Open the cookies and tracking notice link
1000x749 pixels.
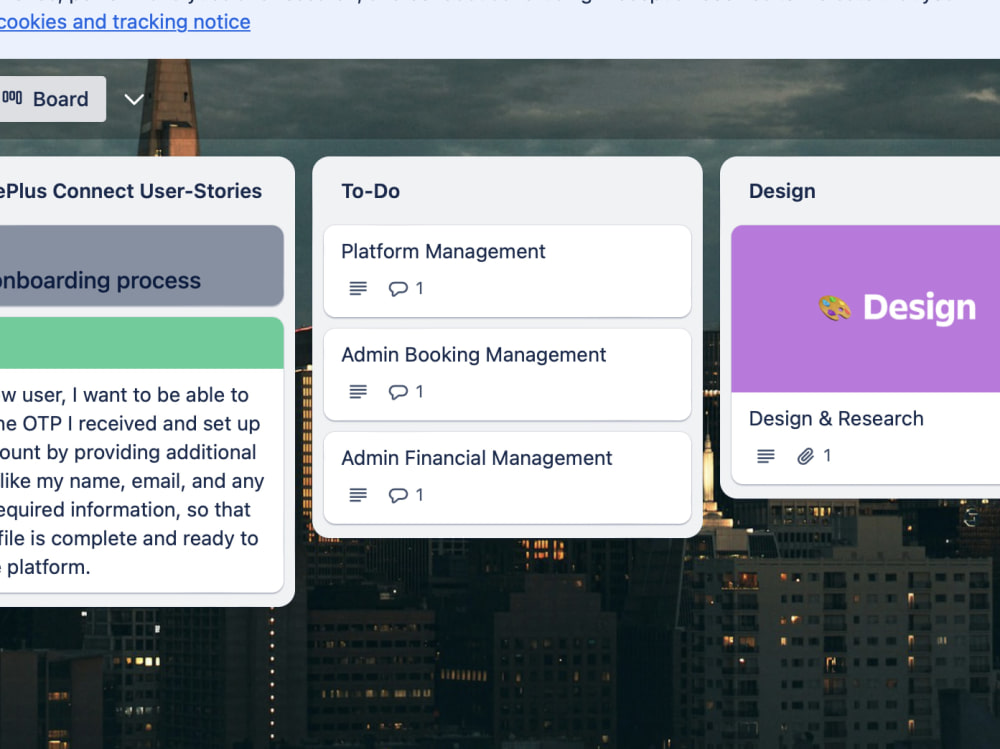pos(125,22)
